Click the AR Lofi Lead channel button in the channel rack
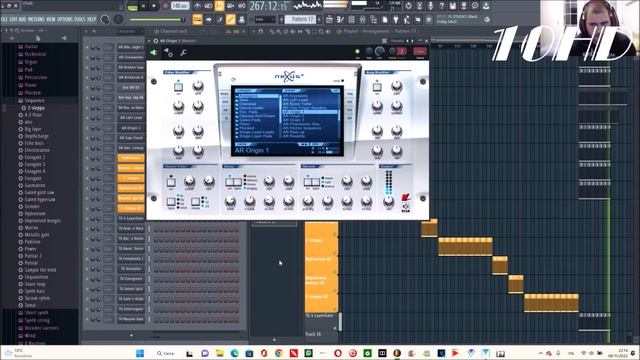Viewport: 640px width, 360px height. click(x=131, y=118)
